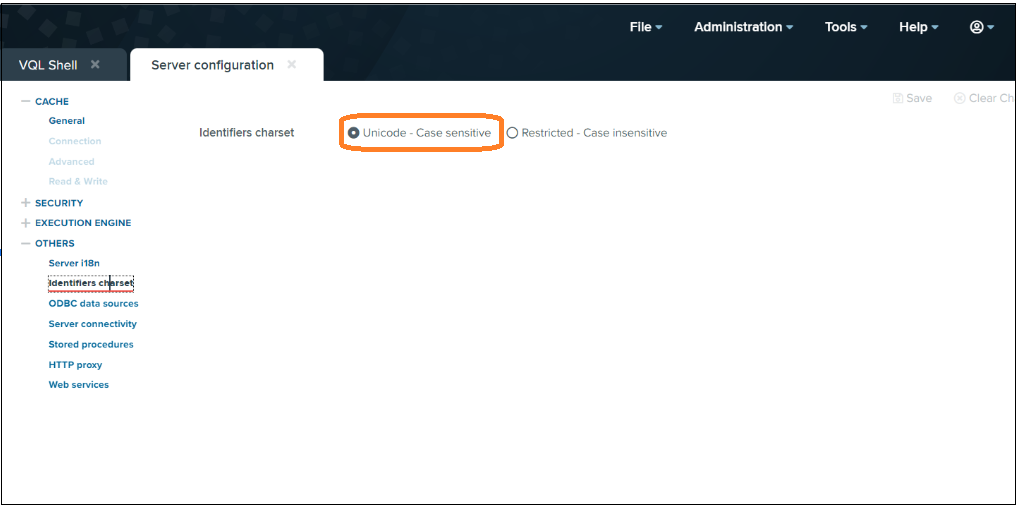Open the Tools dropdown menu
The width and height of the screenshot is (1016, 505).
click(x=845, y=27)
